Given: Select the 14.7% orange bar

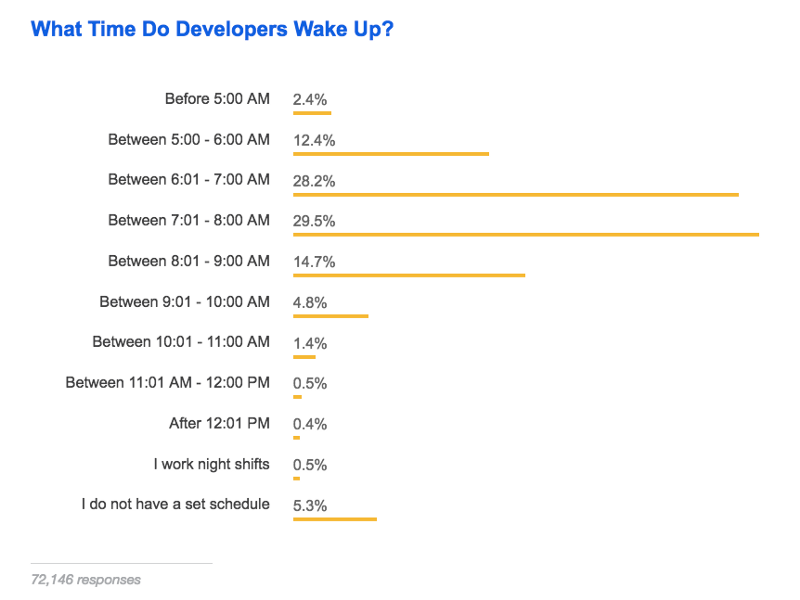Looking at the screenshot, I should pyautogui.click(x=409, y=275).
